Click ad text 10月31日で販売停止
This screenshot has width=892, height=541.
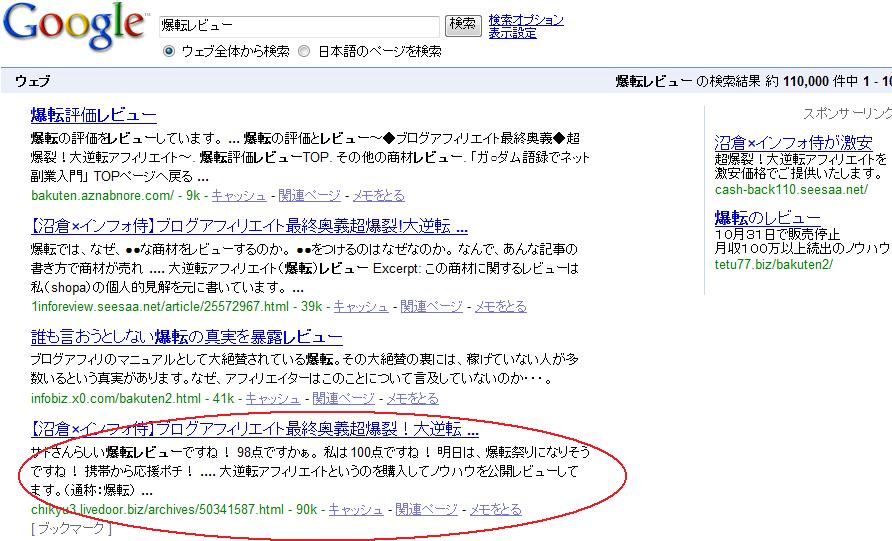click(x=777, y=234)
